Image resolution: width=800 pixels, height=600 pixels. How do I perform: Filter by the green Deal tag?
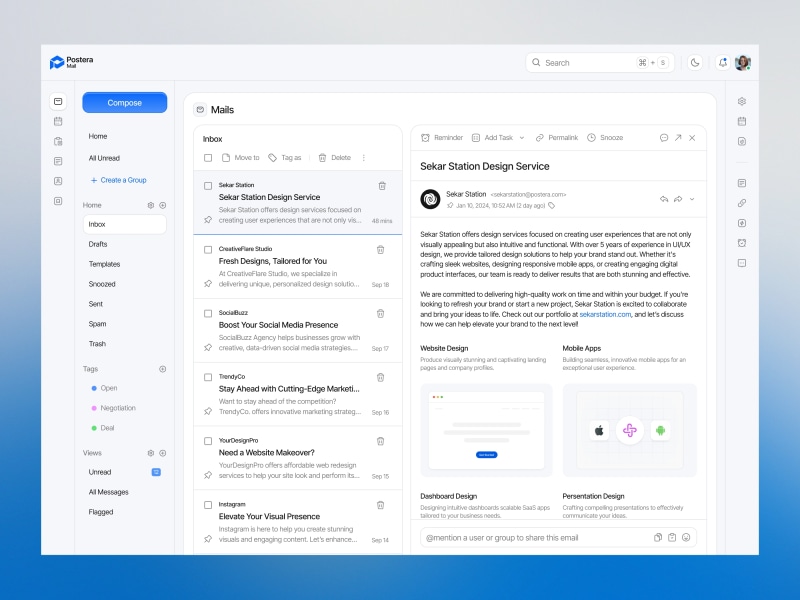[103, 428]
